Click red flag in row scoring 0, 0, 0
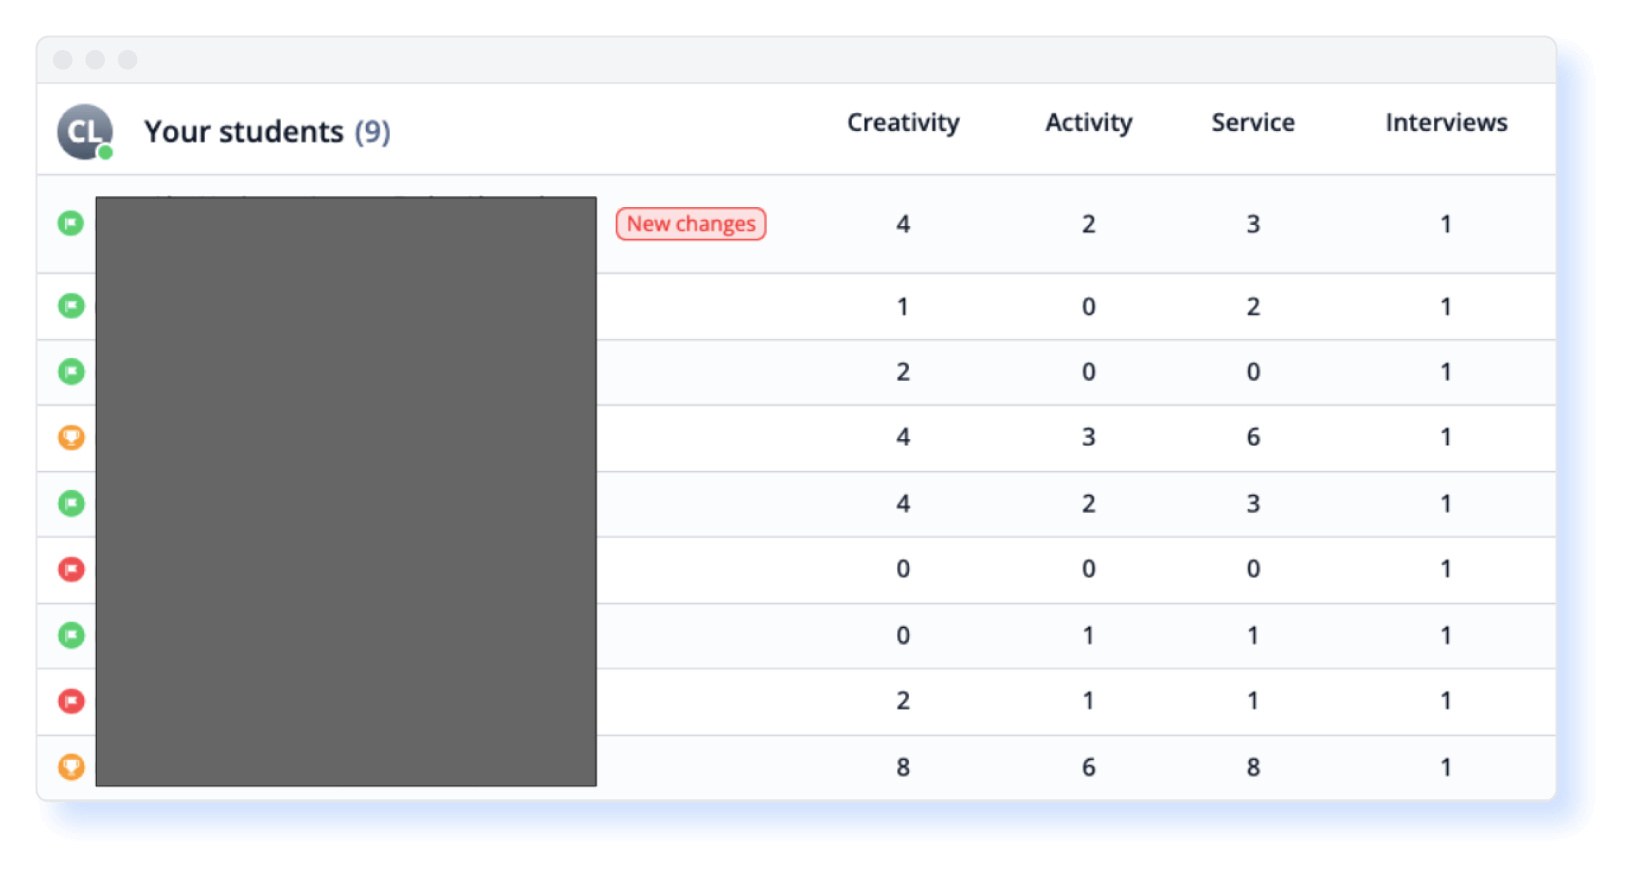Screen dimensions: 1649x894 (71, 569)
